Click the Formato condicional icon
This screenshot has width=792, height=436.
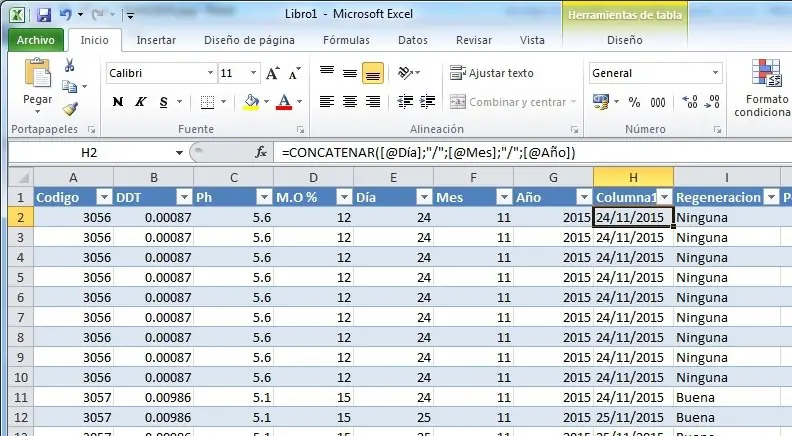pyautogui.click(x=766, y=73)
